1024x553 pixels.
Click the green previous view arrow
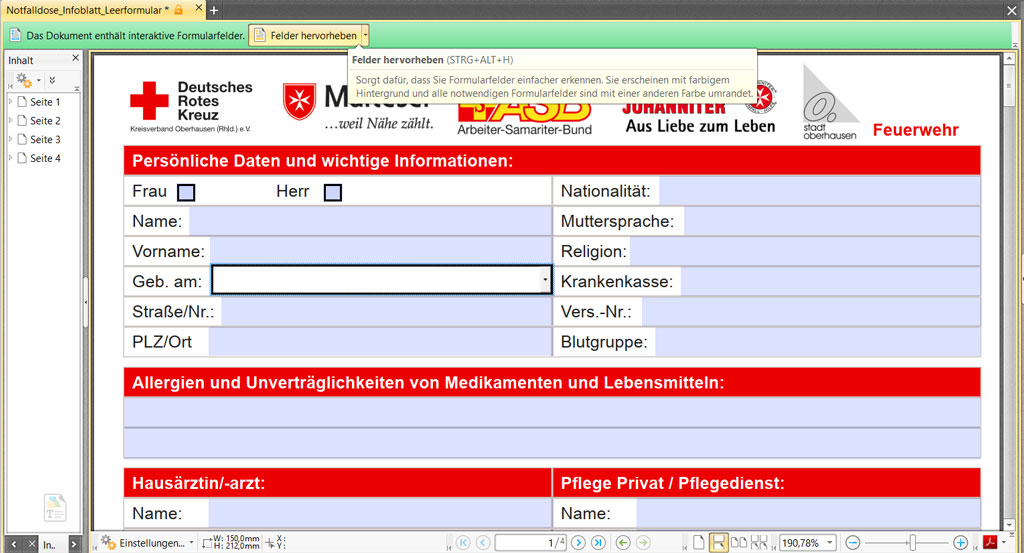[623, 542]
